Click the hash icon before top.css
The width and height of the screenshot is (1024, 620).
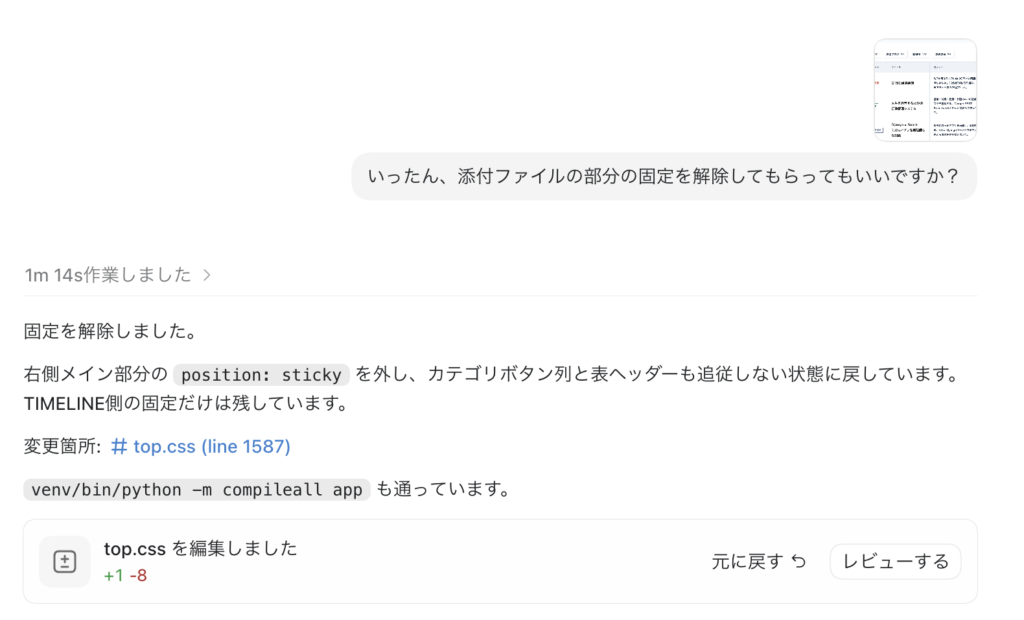click(x=119, y=446)
